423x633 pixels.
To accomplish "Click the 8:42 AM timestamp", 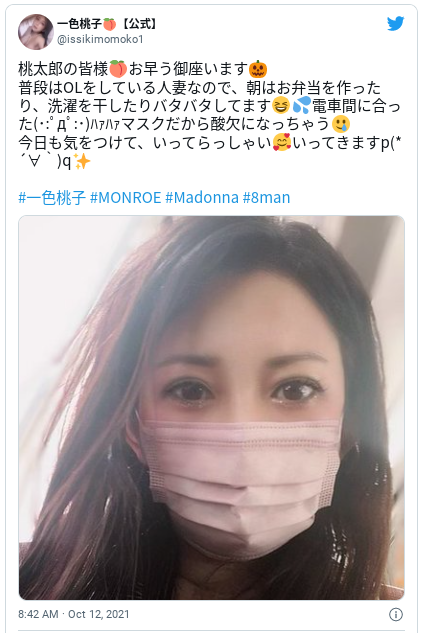I will click(38, 614).
